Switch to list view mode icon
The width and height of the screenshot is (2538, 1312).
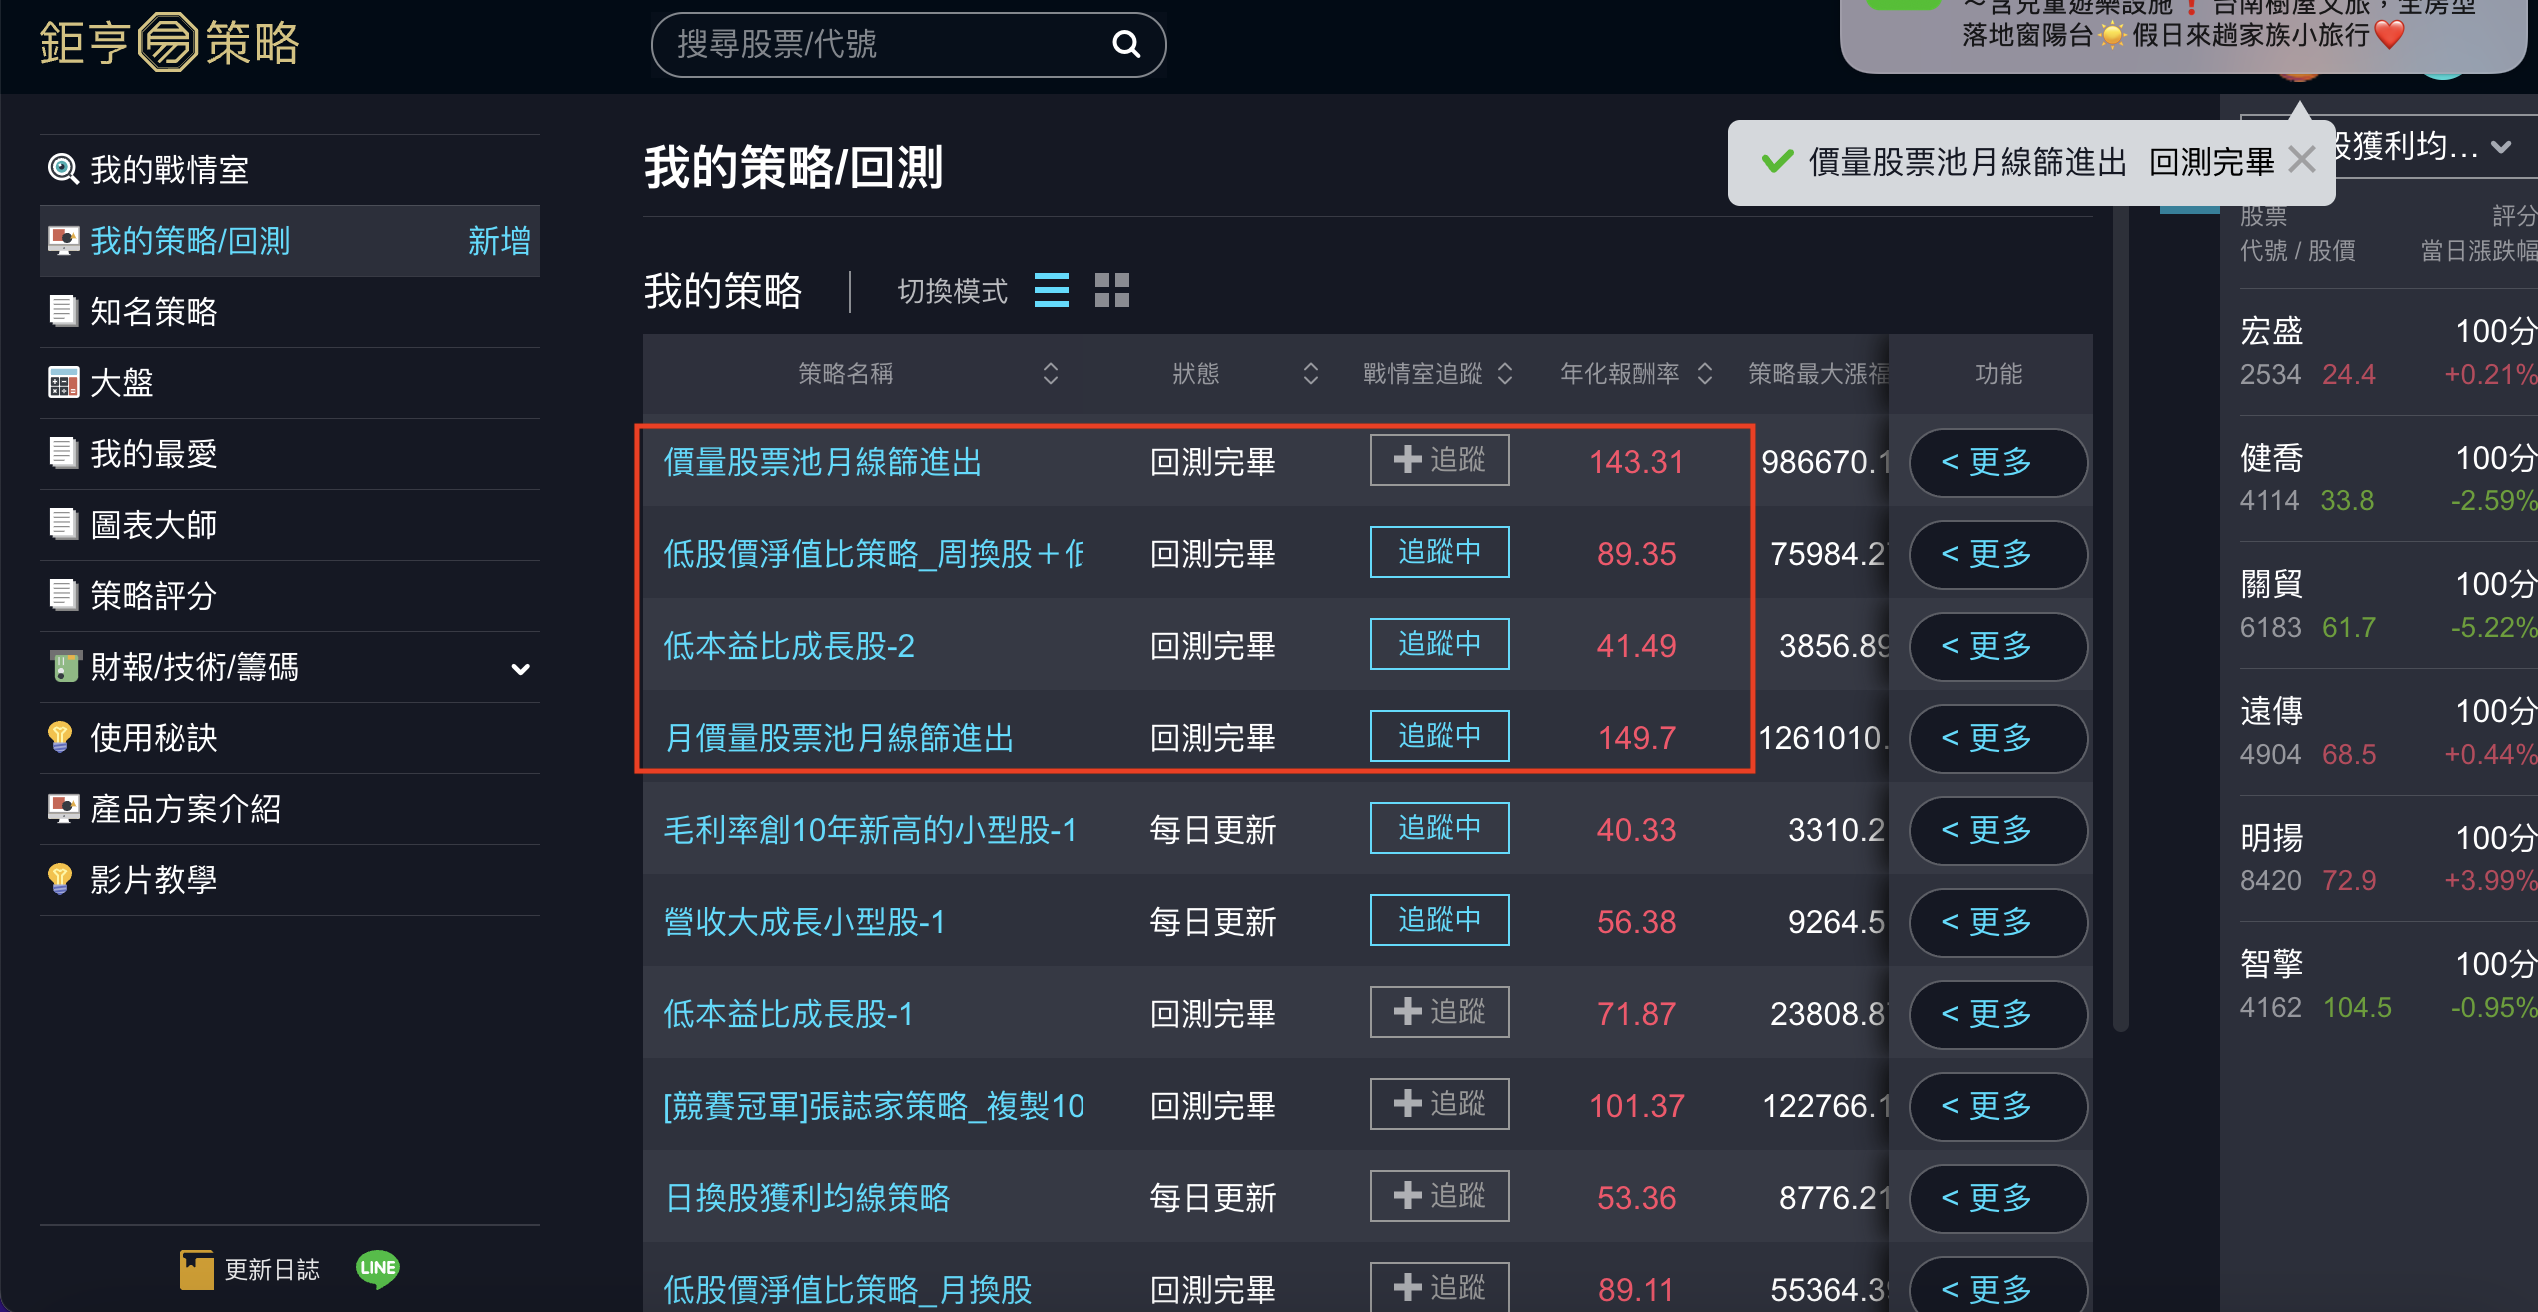click(1051, 291)
